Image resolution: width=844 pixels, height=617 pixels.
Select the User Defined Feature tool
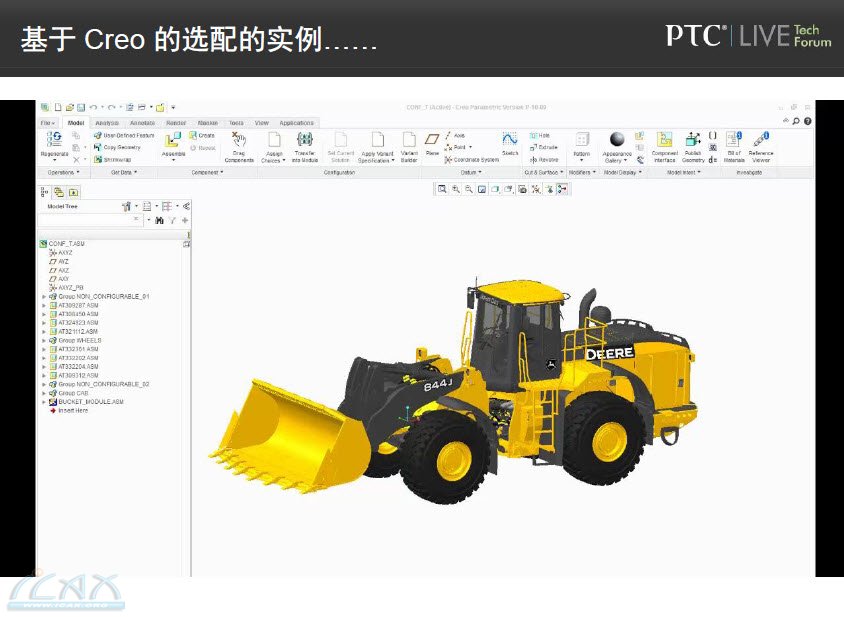tap(124, 135)
